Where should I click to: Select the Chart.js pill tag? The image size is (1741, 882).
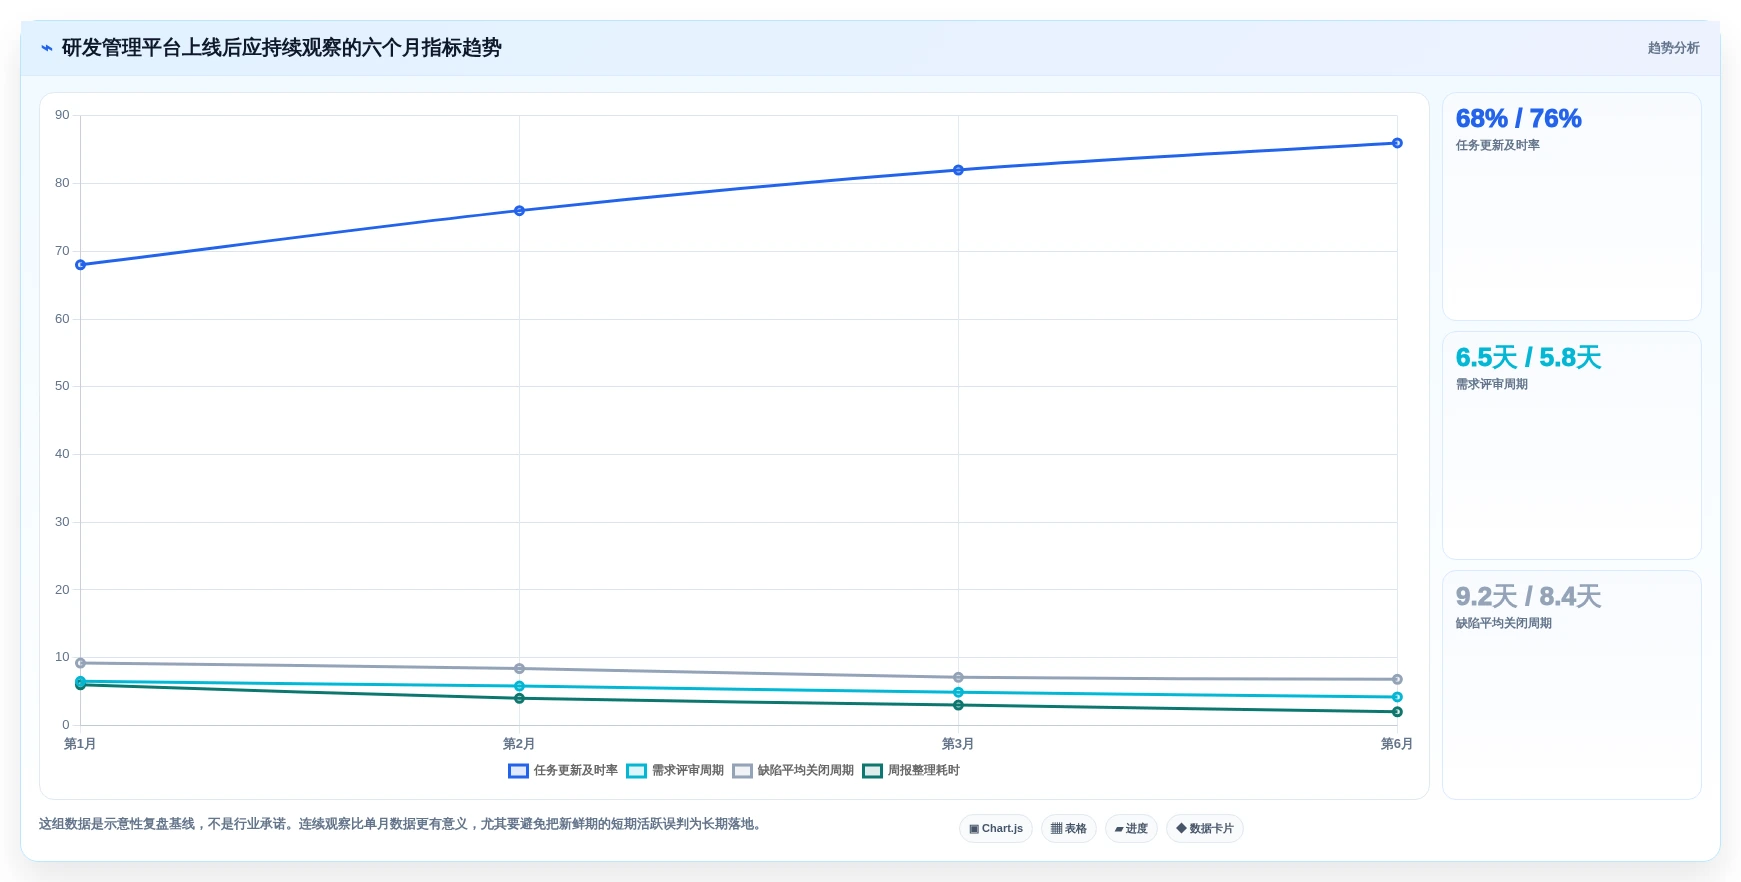[x=996, y=829]
